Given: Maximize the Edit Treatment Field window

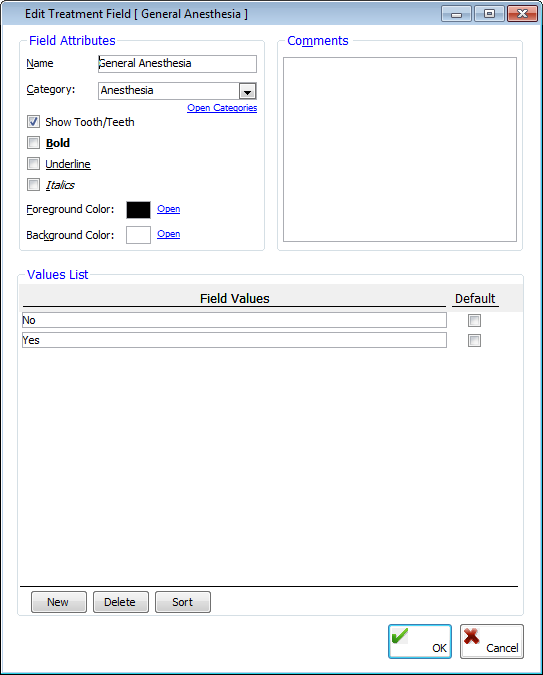Looking at the screenshot, I should click(x=489, y=14).
